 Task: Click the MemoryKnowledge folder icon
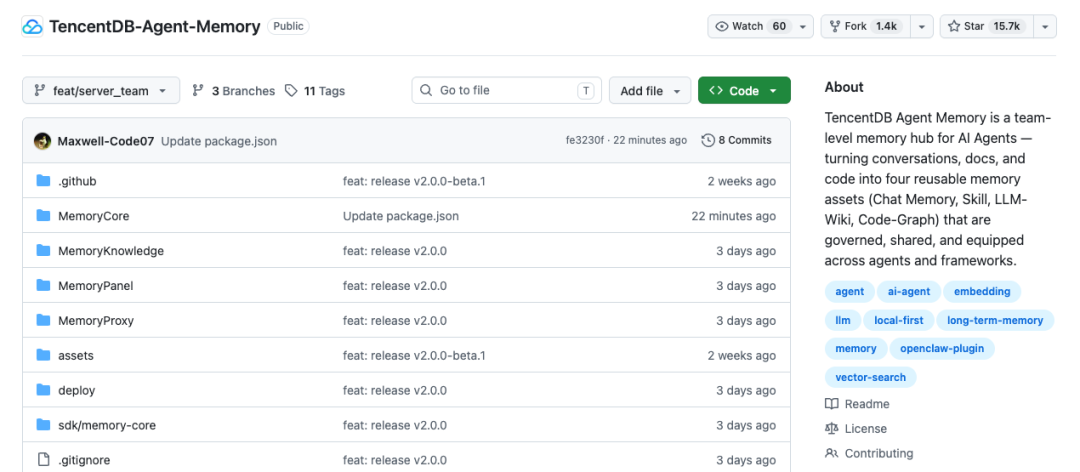43,251
